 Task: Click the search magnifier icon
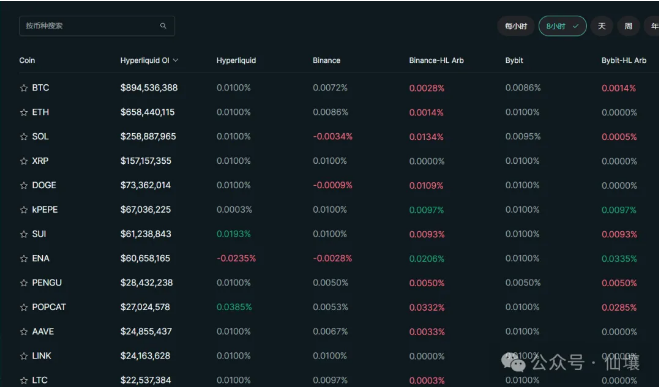click(x=163, y=26)
